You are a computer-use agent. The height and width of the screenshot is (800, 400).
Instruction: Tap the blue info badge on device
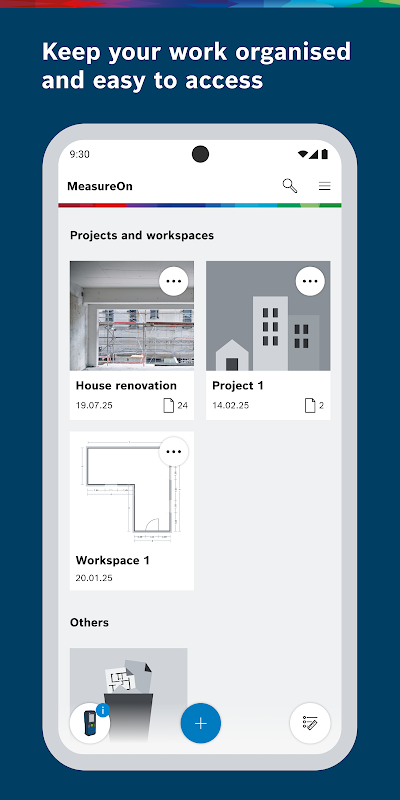[103, 710]
